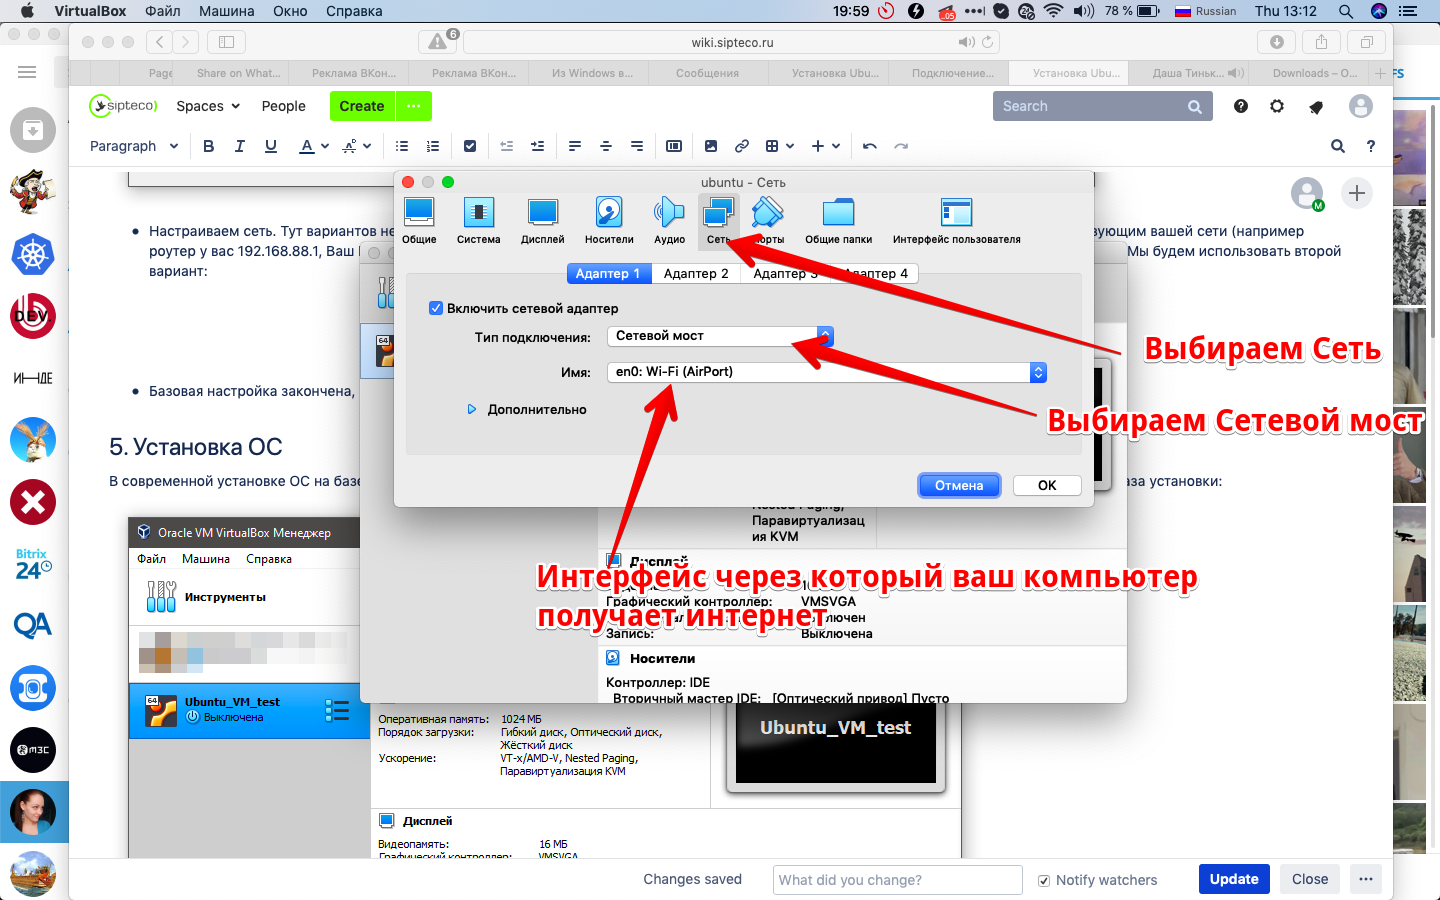Go back in Safari
The height and width of the screenshot is (900, 1440).
pos(159,42)
